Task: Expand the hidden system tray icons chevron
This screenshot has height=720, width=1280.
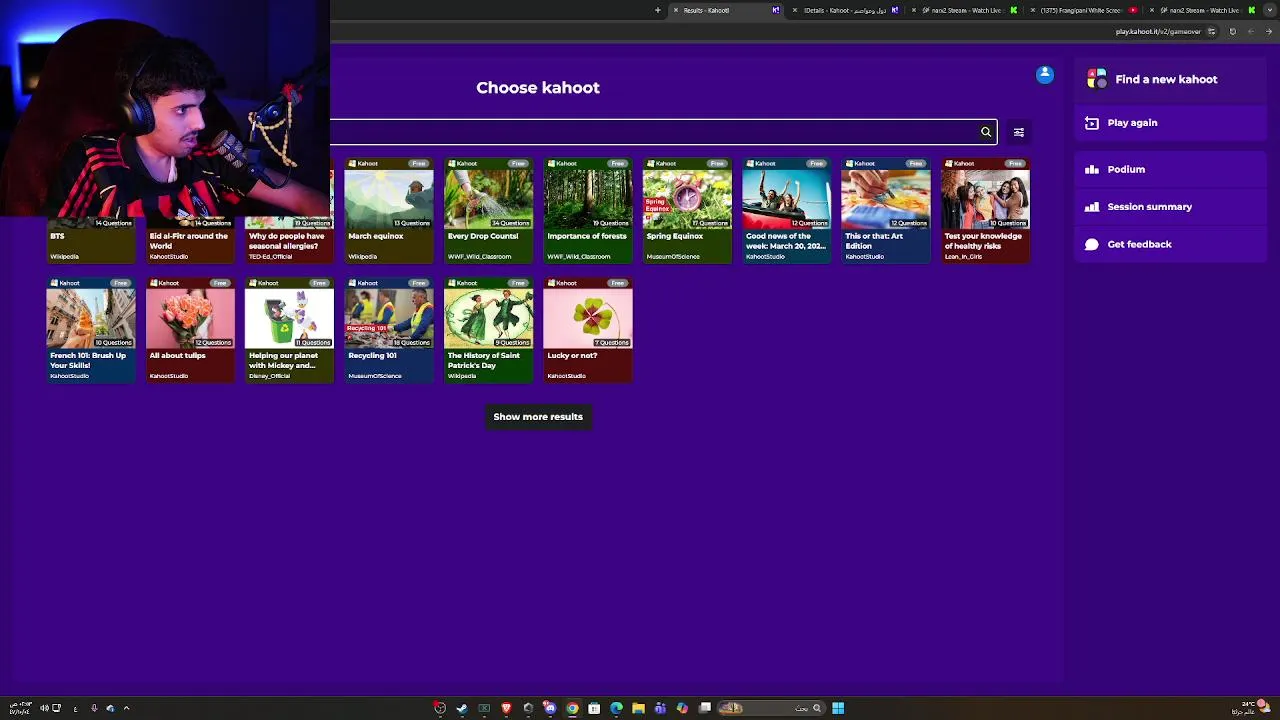Action: coord(126,708)
